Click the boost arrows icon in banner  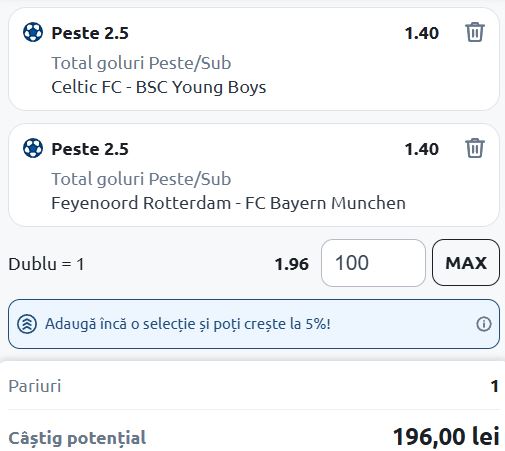point(27,324)
